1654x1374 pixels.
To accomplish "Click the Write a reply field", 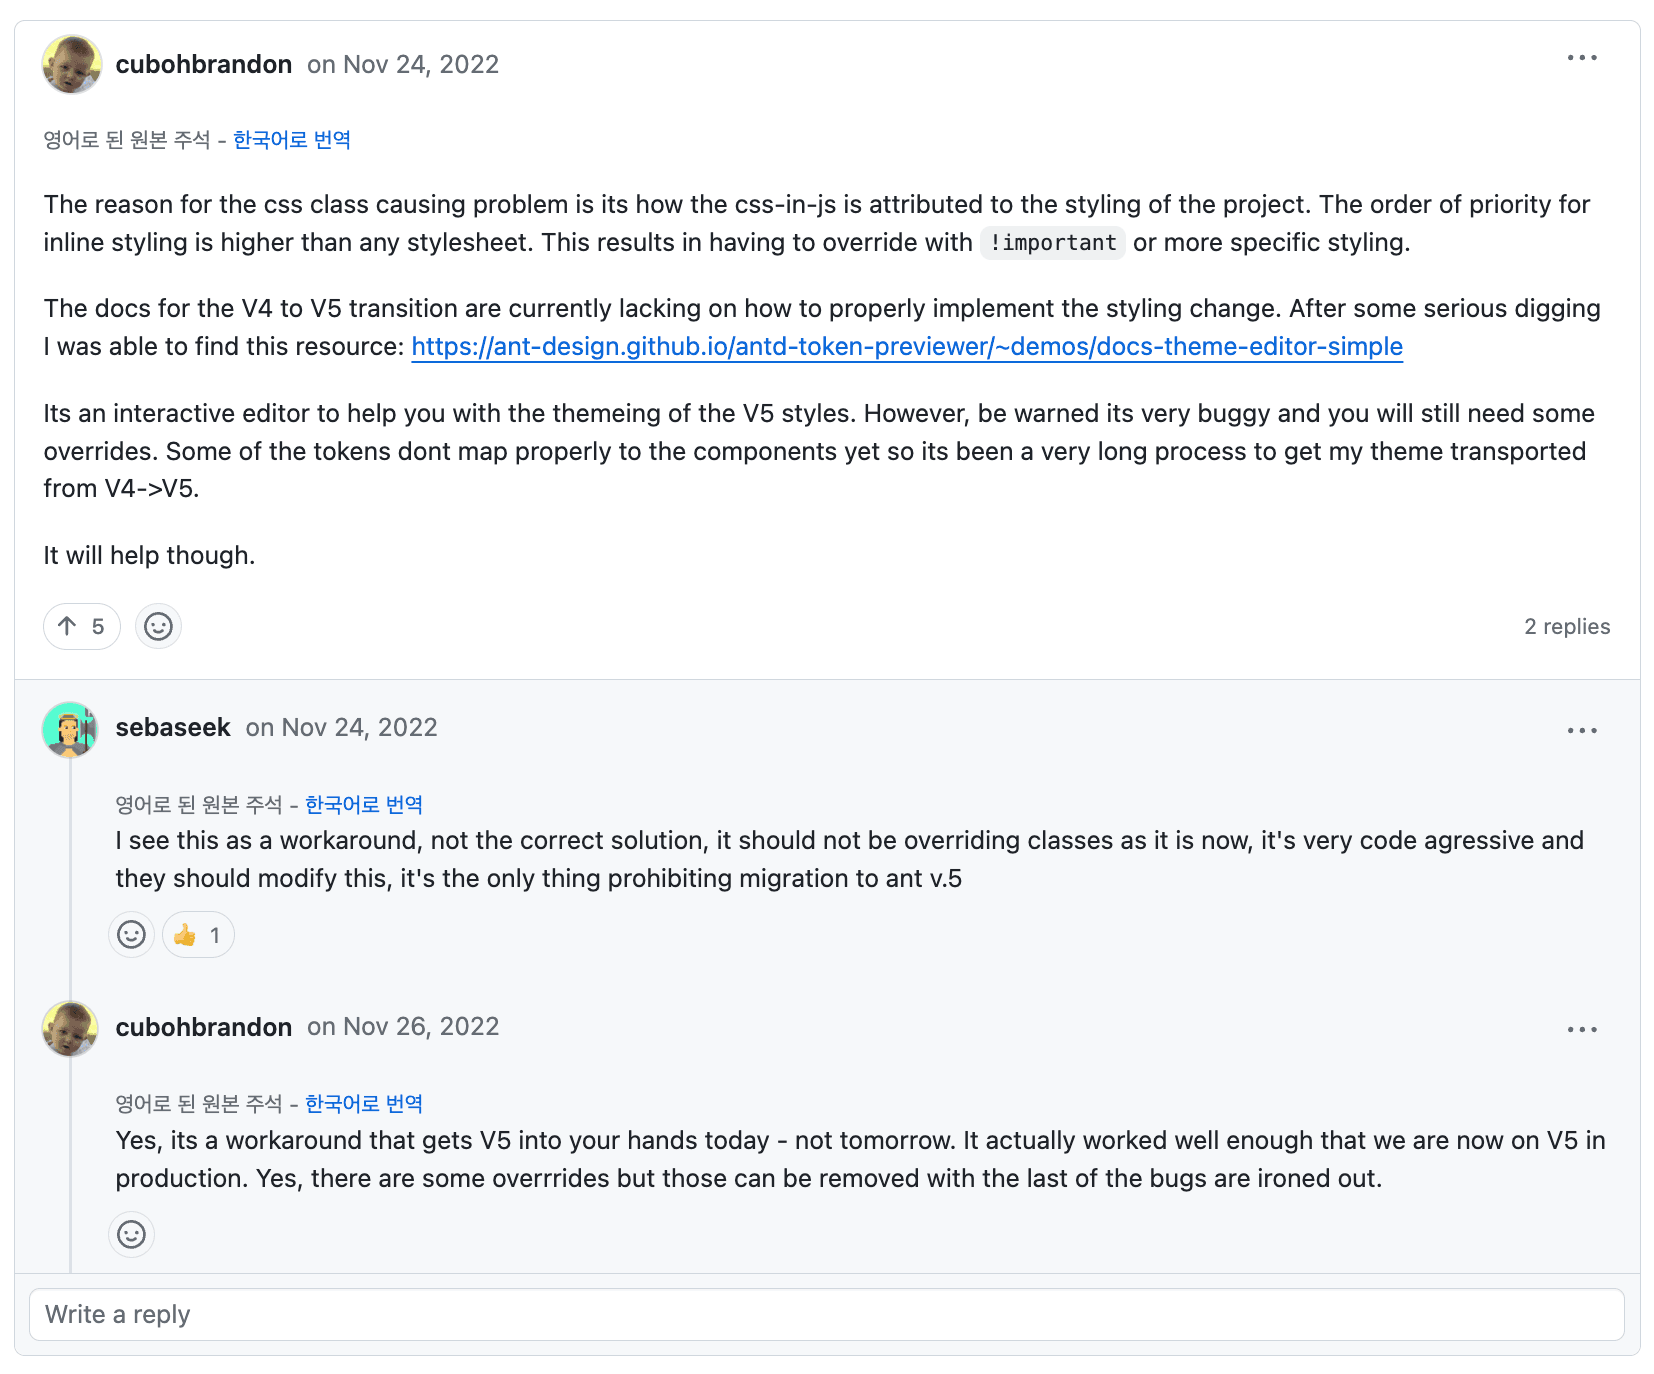I will pyautogui.click(x=826, y=1314).
